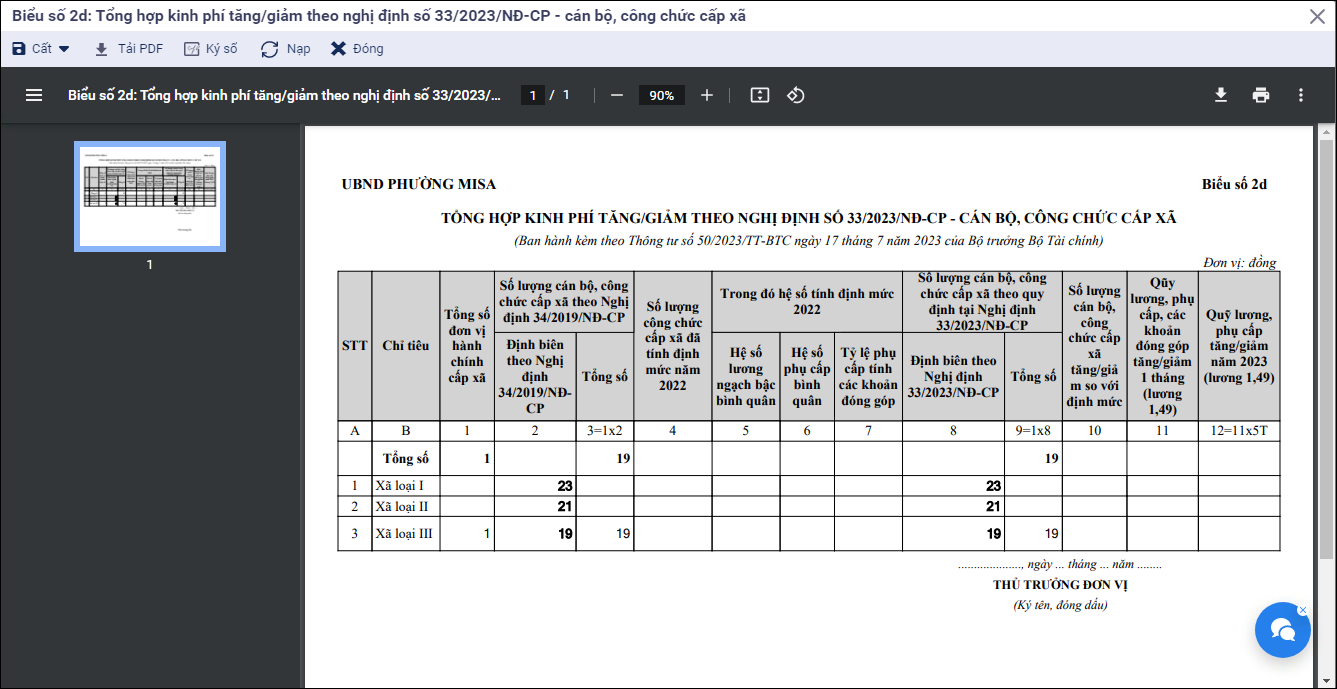1337x689 pixels.
Task: Click 'Hệ số phụ cấp bình quân' header
Action: coord(807,377)
